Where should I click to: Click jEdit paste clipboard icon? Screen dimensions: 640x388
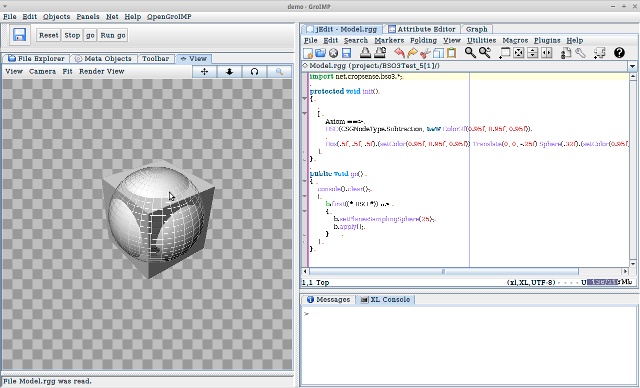point(451,53)
